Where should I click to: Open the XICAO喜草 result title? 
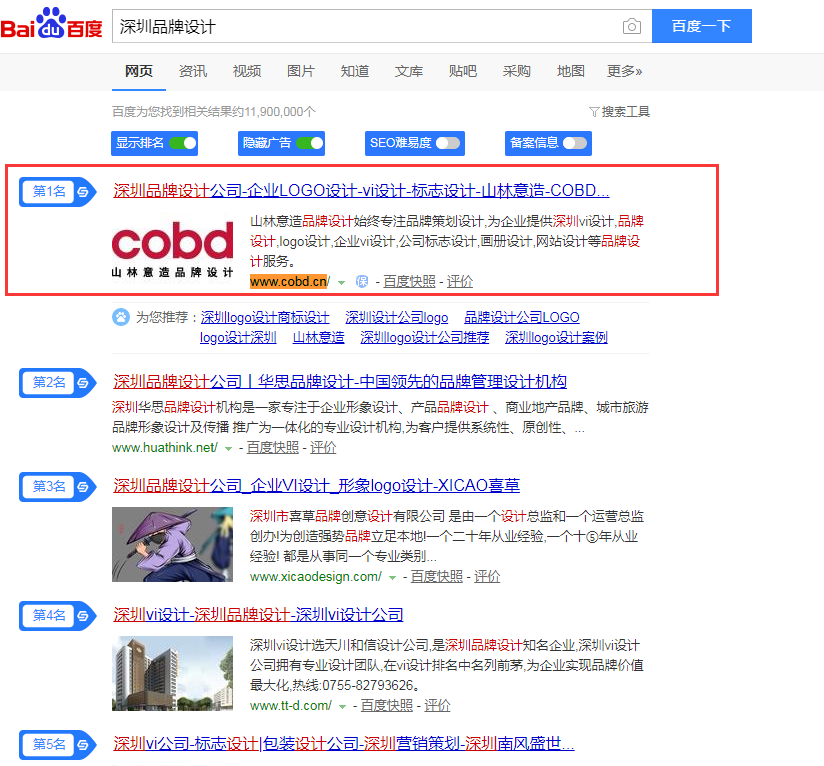316,485
